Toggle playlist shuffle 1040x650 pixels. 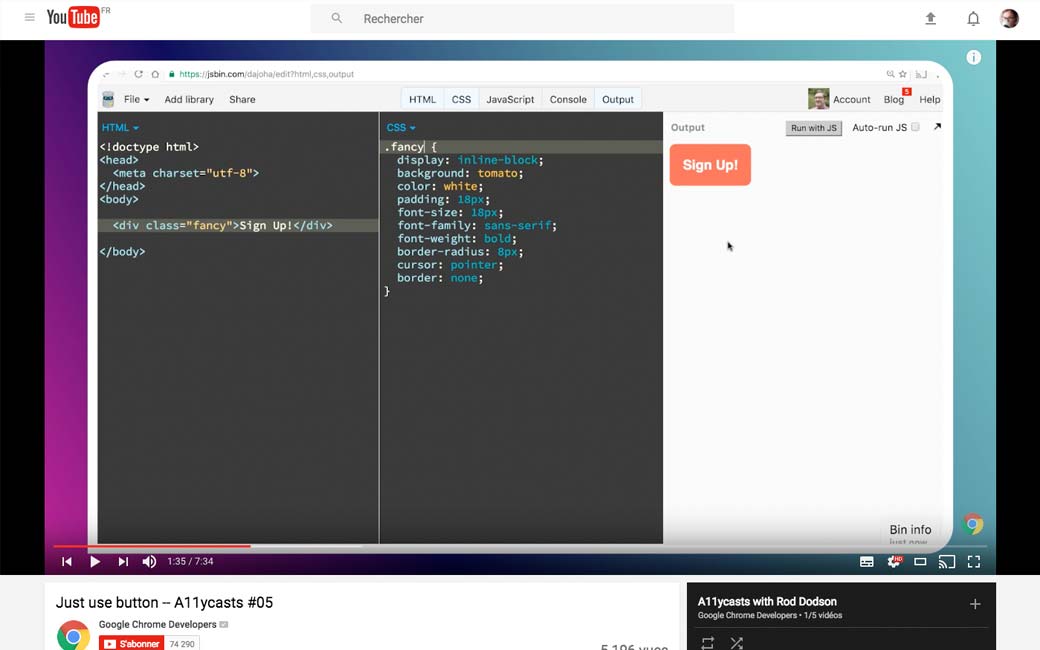(737, 643)
